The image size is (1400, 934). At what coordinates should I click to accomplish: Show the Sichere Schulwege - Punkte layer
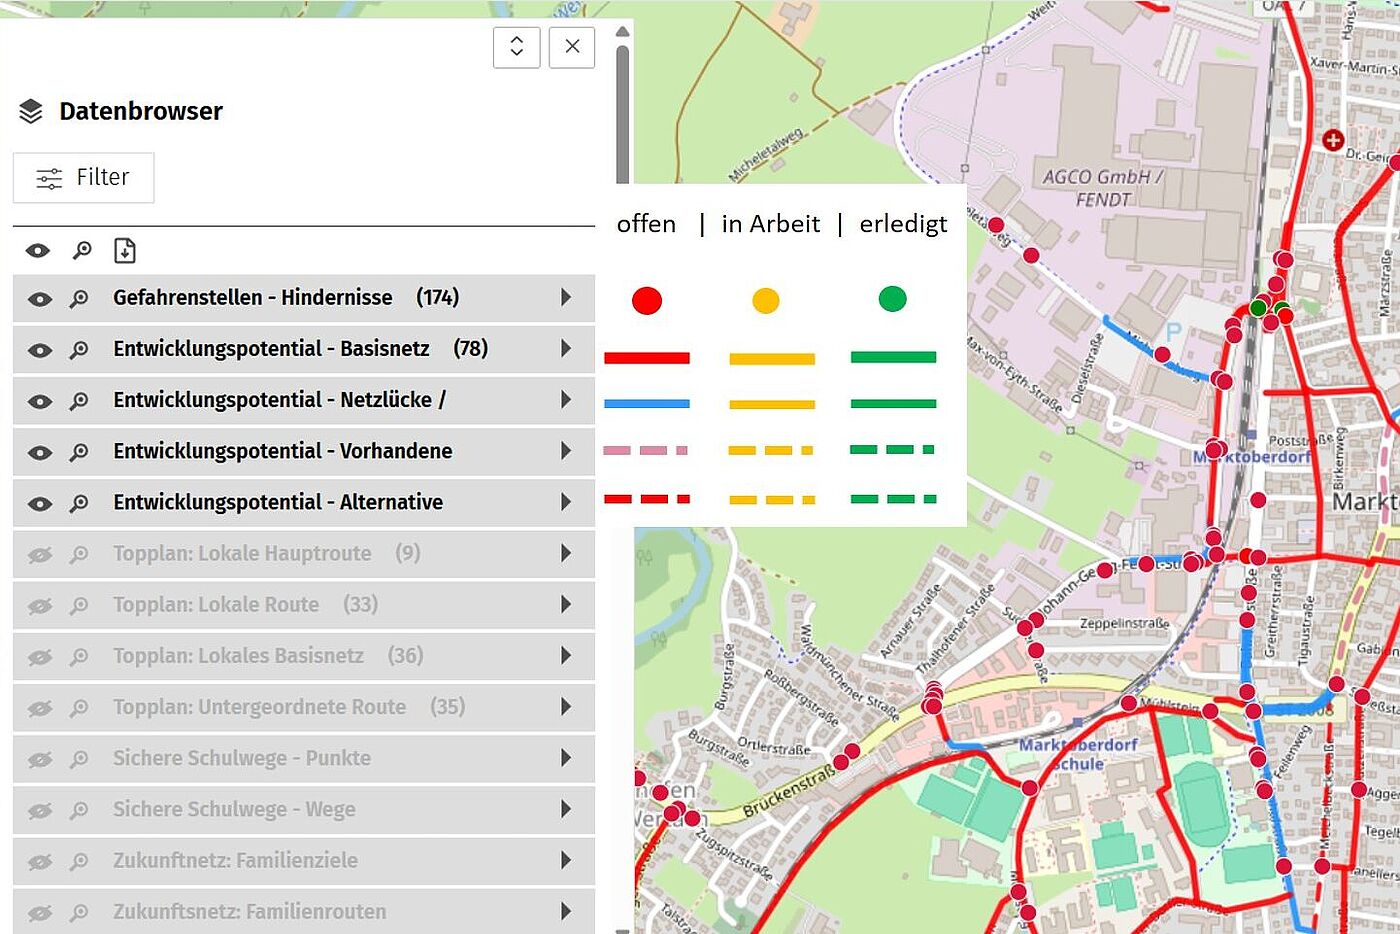pos(40,760)
